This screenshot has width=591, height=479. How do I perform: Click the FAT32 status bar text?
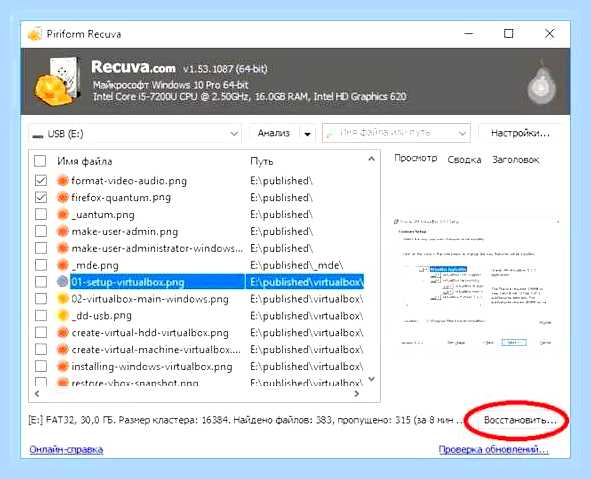(246, 420)
